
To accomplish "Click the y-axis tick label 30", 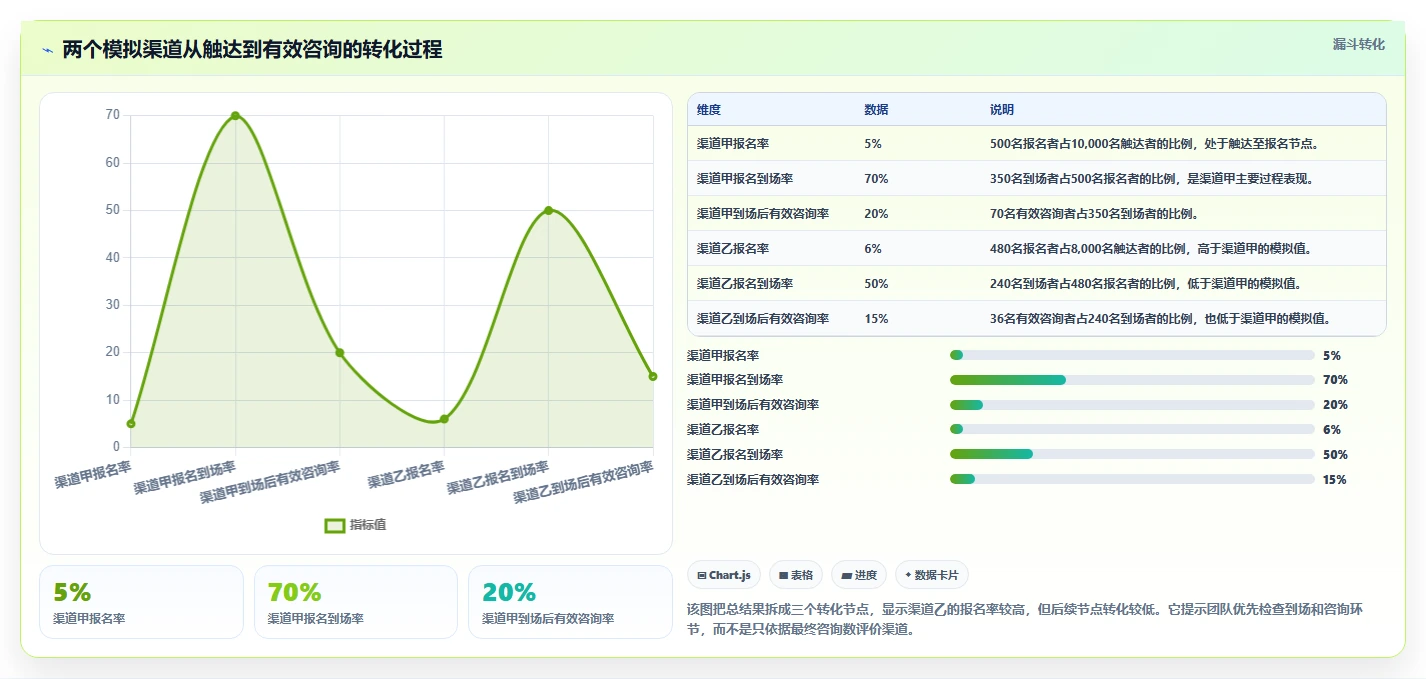I will pos(113,305).
